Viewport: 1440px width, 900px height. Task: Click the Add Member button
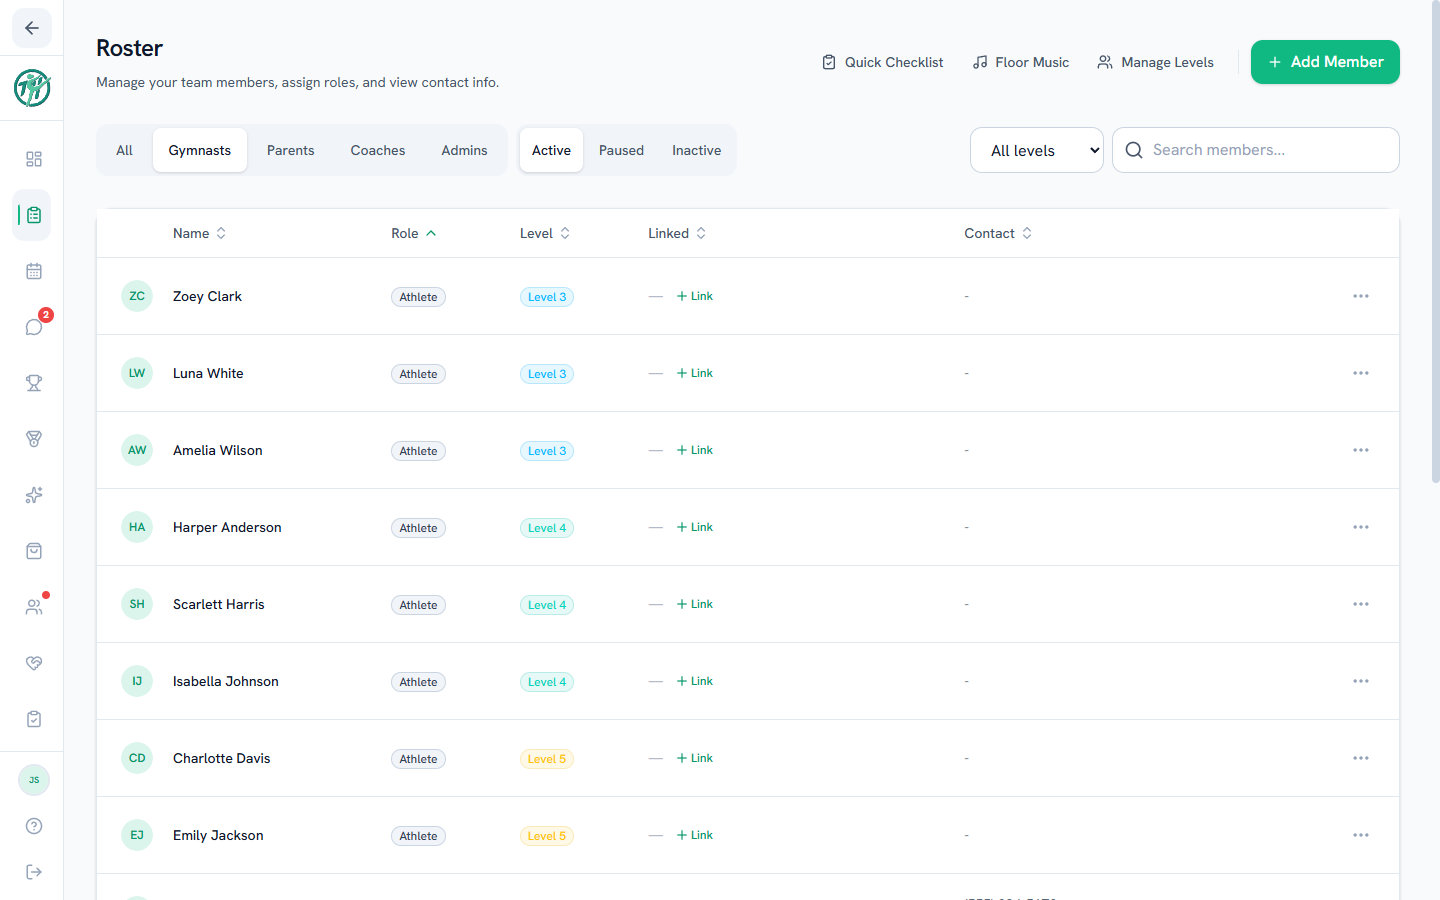tap(1325, 62)
